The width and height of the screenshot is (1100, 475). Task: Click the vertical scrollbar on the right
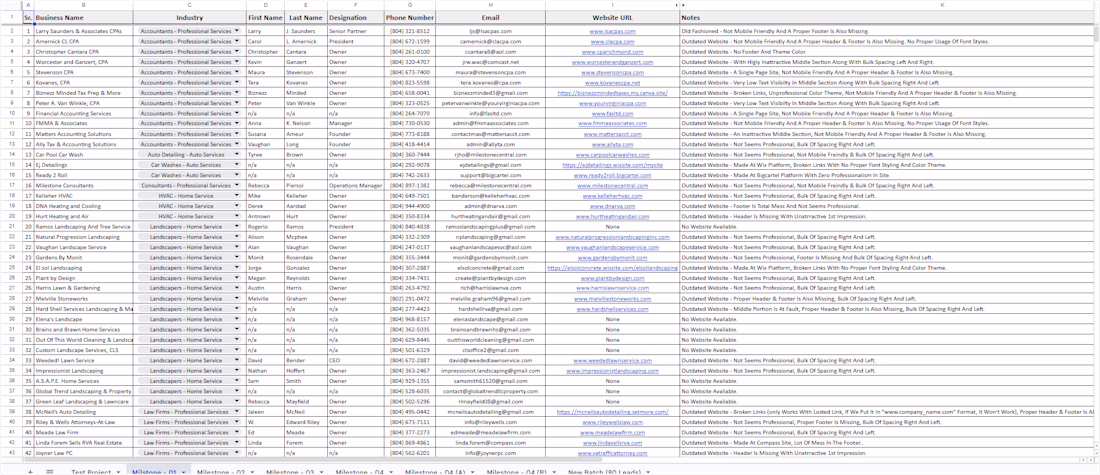[1096, 35]
